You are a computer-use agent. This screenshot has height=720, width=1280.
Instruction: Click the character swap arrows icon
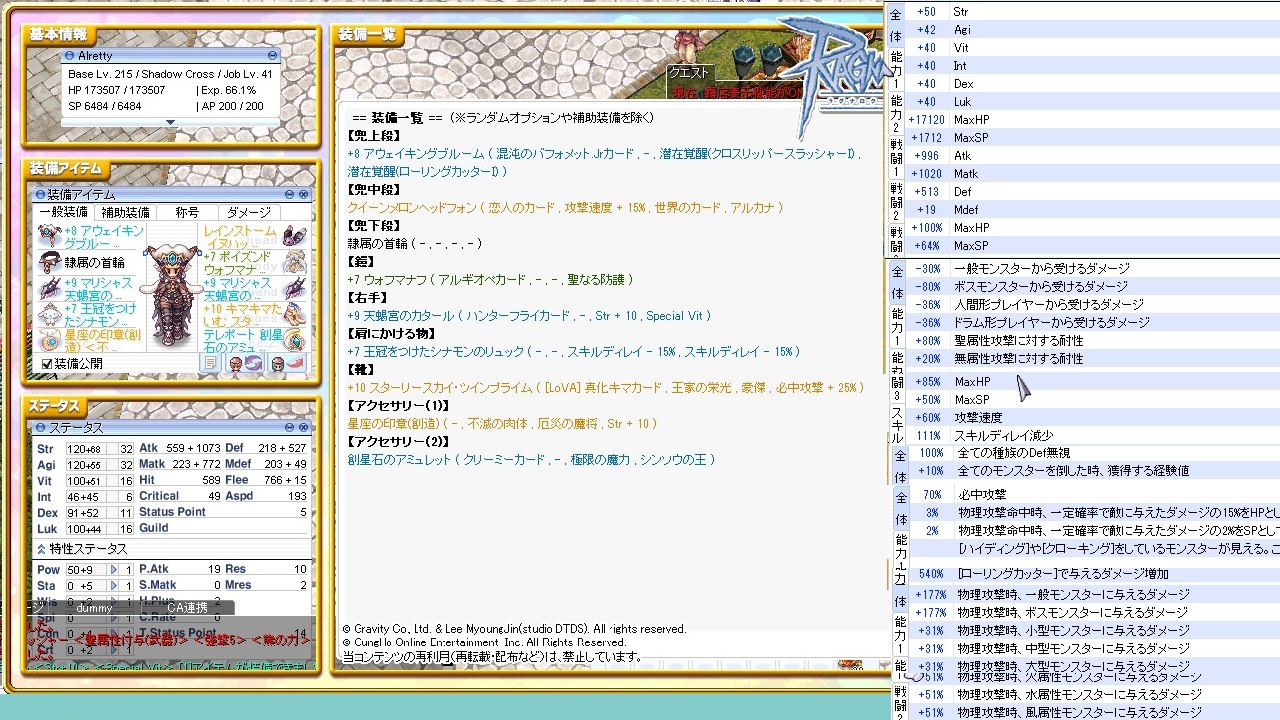click(245, 363)
